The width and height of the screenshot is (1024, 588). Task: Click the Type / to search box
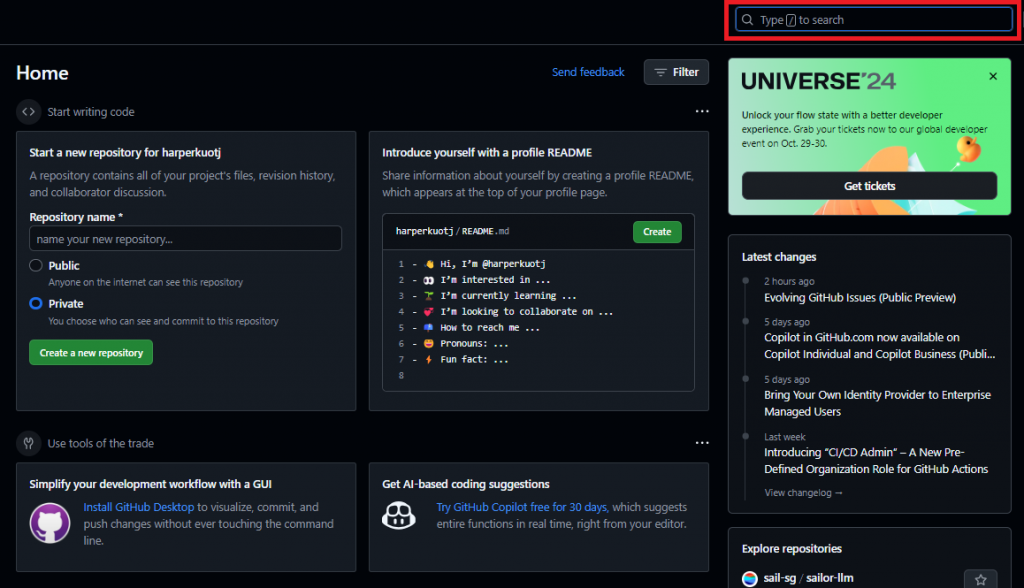[874, 20]
